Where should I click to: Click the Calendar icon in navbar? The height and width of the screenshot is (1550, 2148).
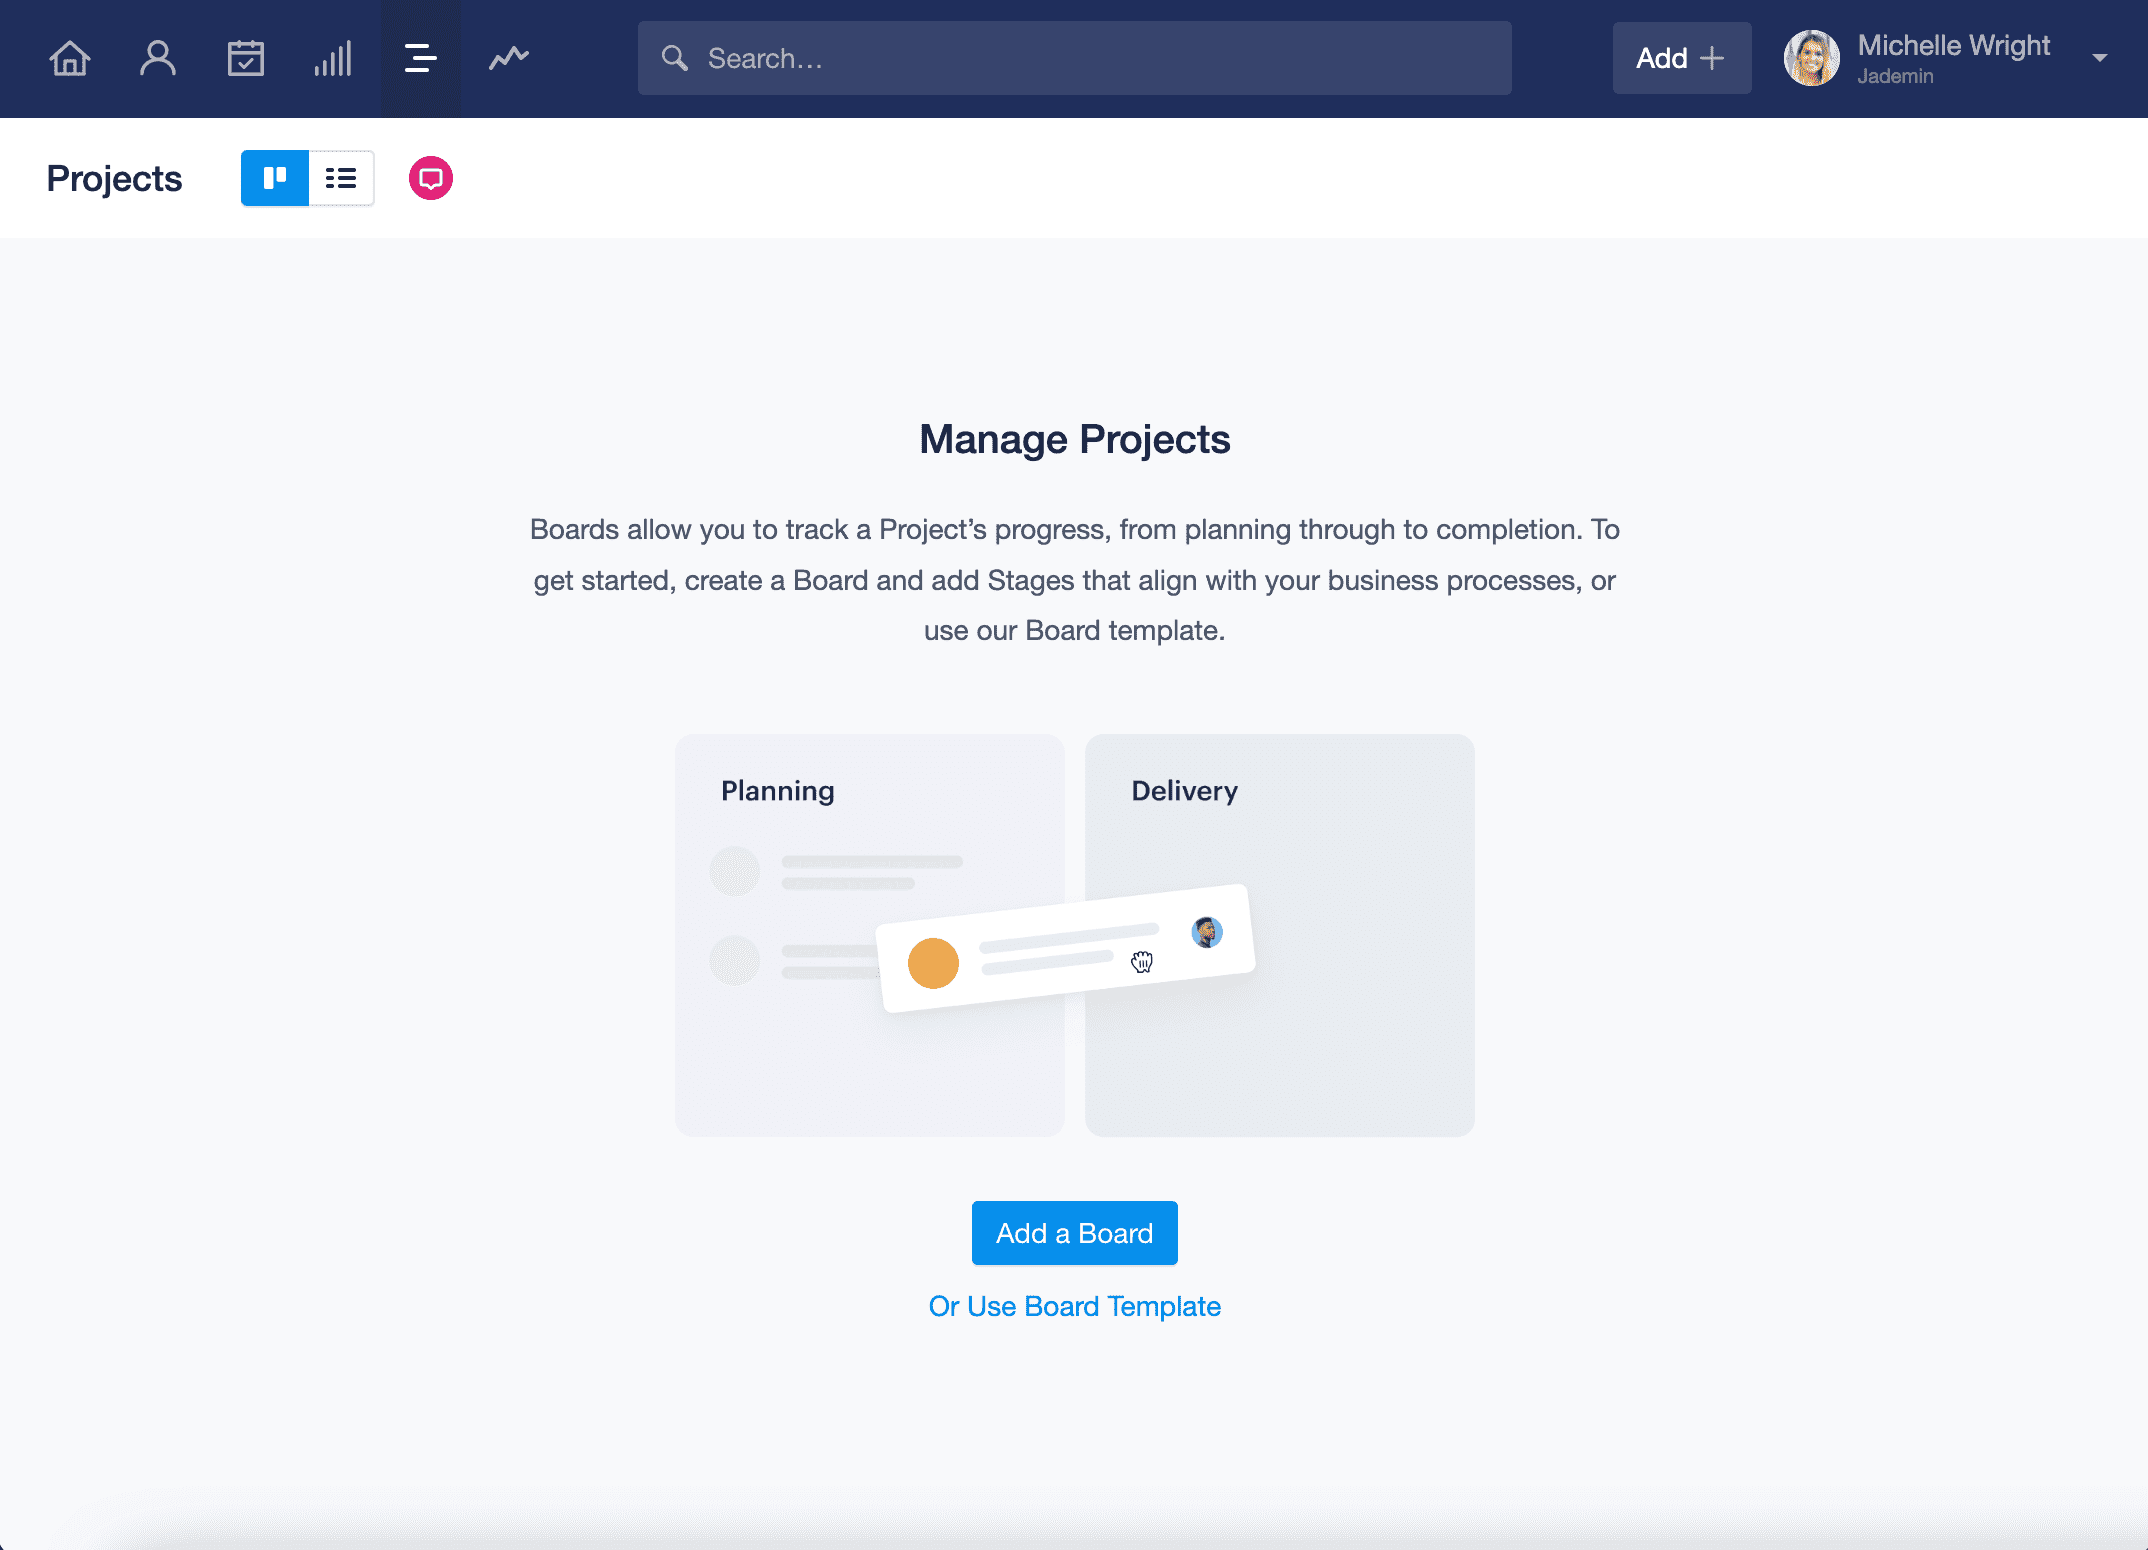245,57
